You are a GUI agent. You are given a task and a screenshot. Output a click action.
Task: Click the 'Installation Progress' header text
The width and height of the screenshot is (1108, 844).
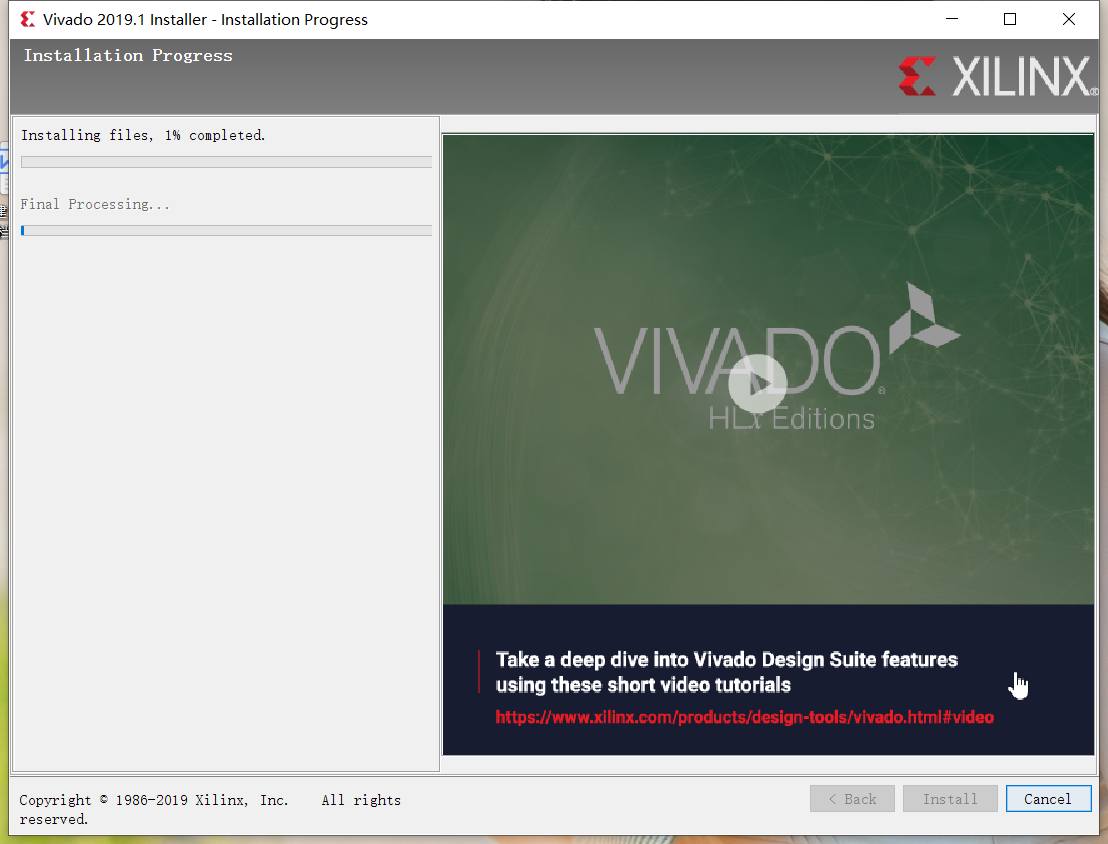tap(128, 55)
